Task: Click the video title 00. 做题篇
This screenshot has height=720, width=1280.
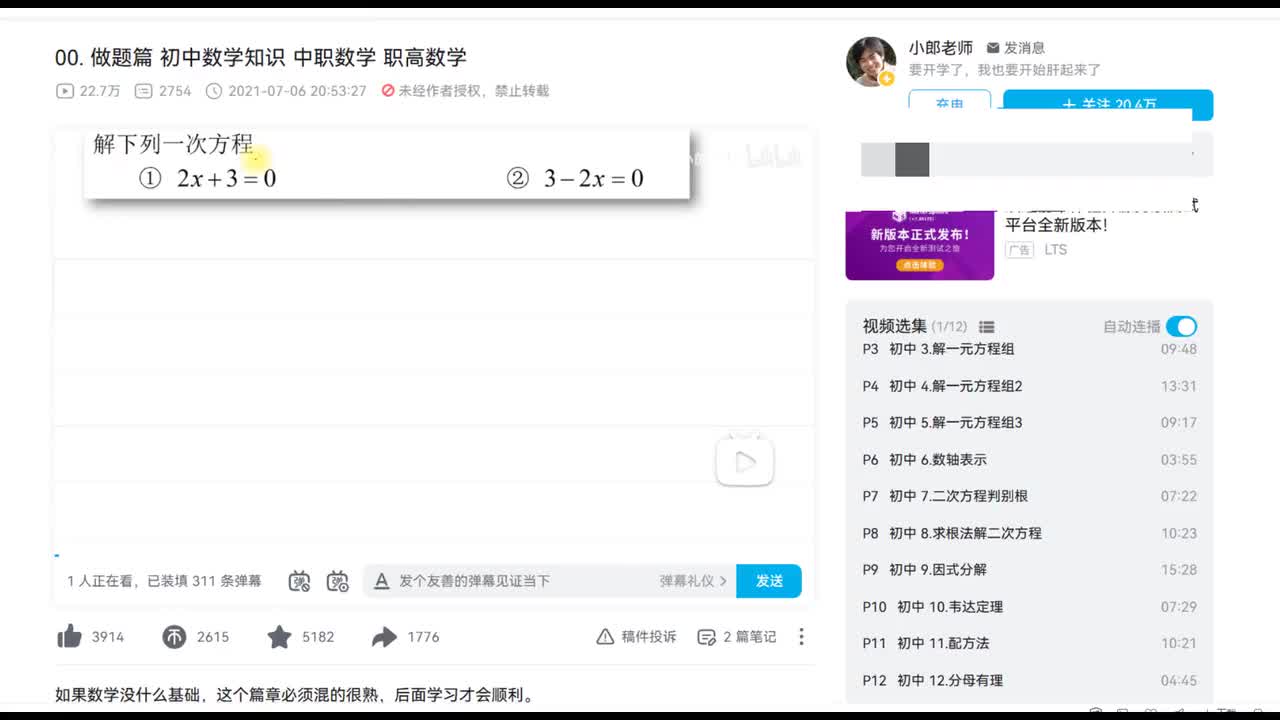Action: tap(261, 57)
